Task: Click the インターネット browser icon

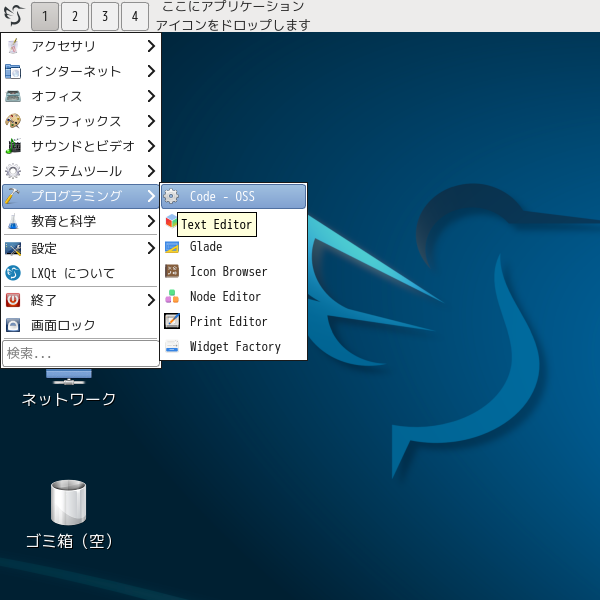Action: tap(13, 71)
